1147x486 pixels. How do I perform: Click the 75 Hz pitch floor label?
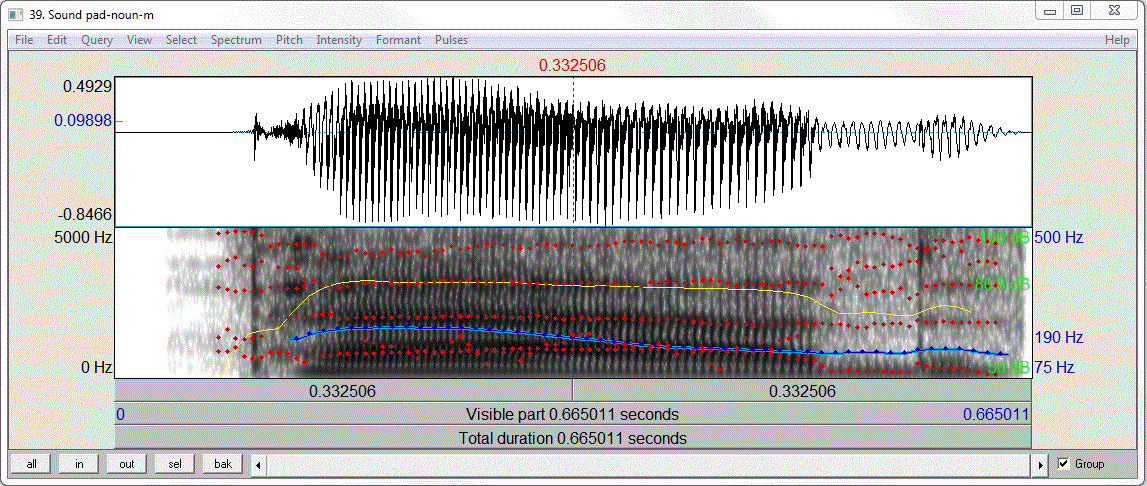coord(1055,367)
